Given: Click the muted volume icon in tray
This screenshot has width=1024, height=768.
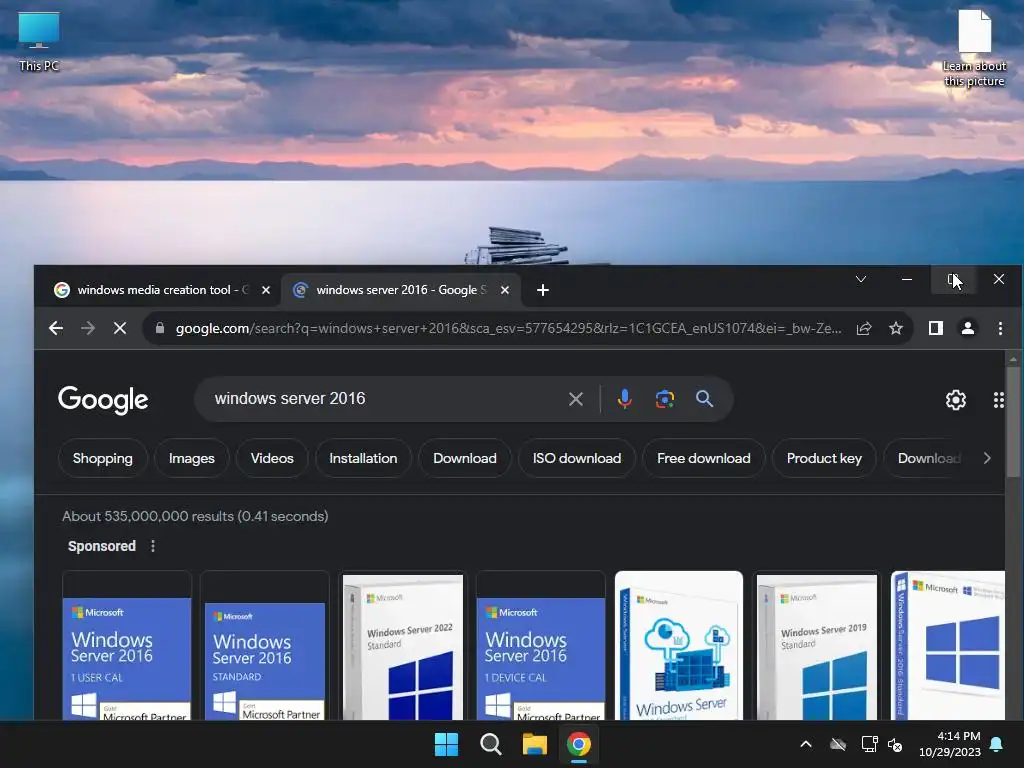Looking at the screenshot, I should (895, 744).
